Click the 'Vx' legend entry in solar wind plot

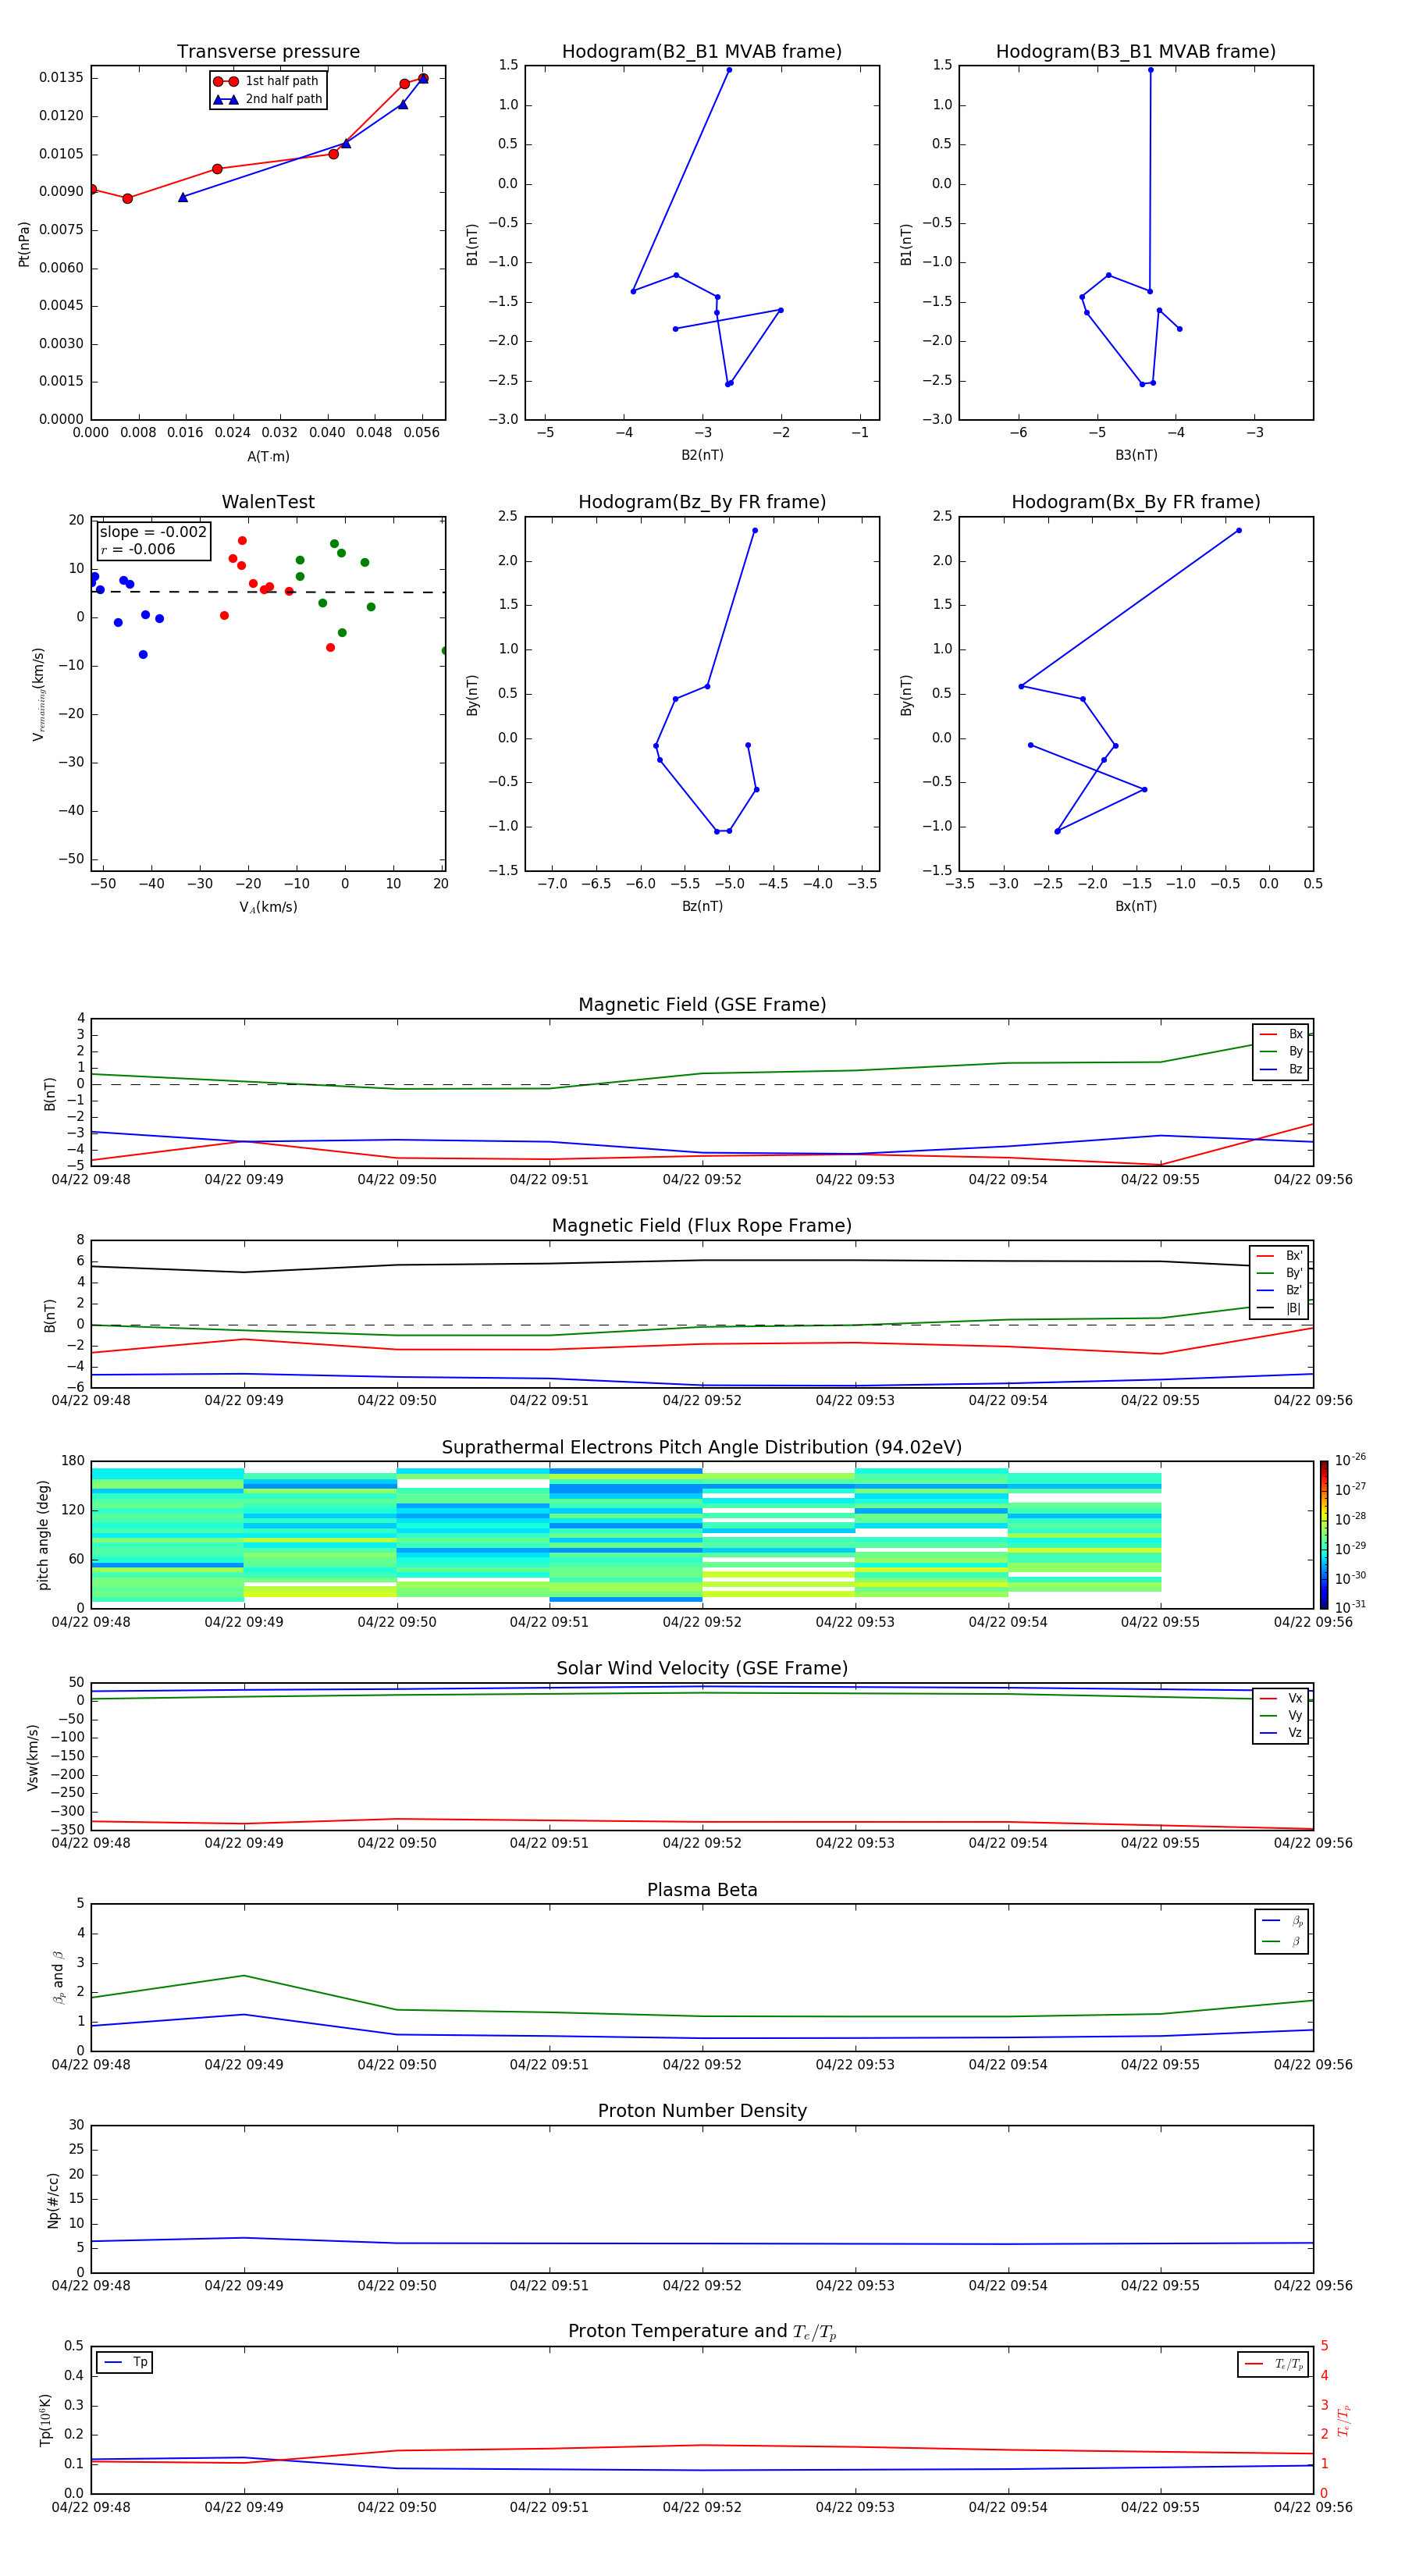(x=1281, y=1699)
